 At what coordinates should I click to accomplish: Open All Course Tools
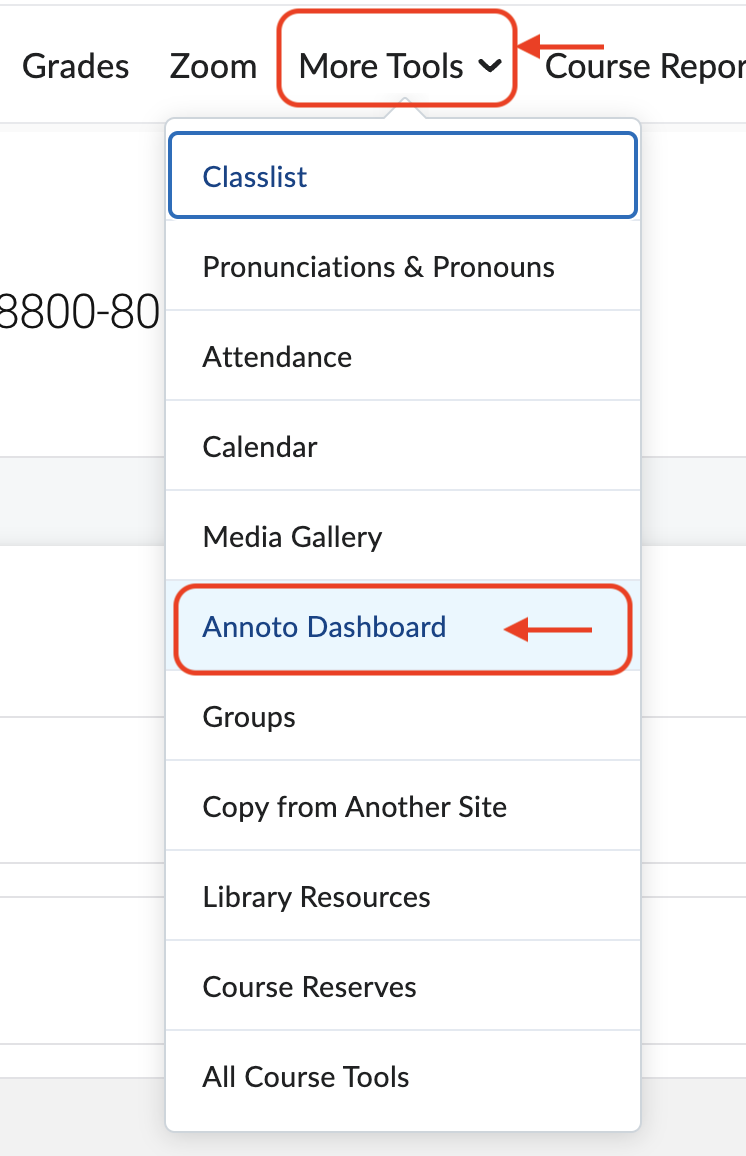(305, 1076)
